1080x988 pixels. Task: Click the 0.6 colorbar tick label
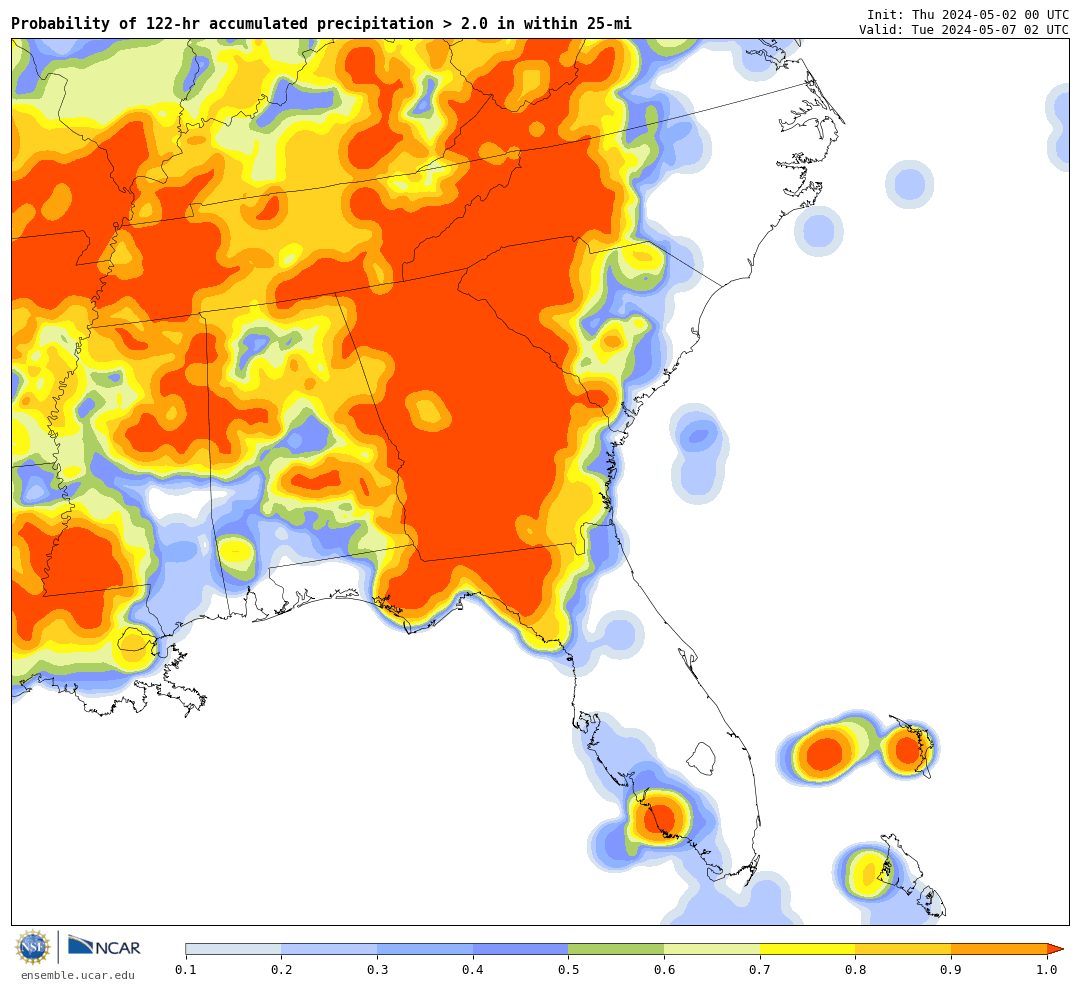(664, 969)
